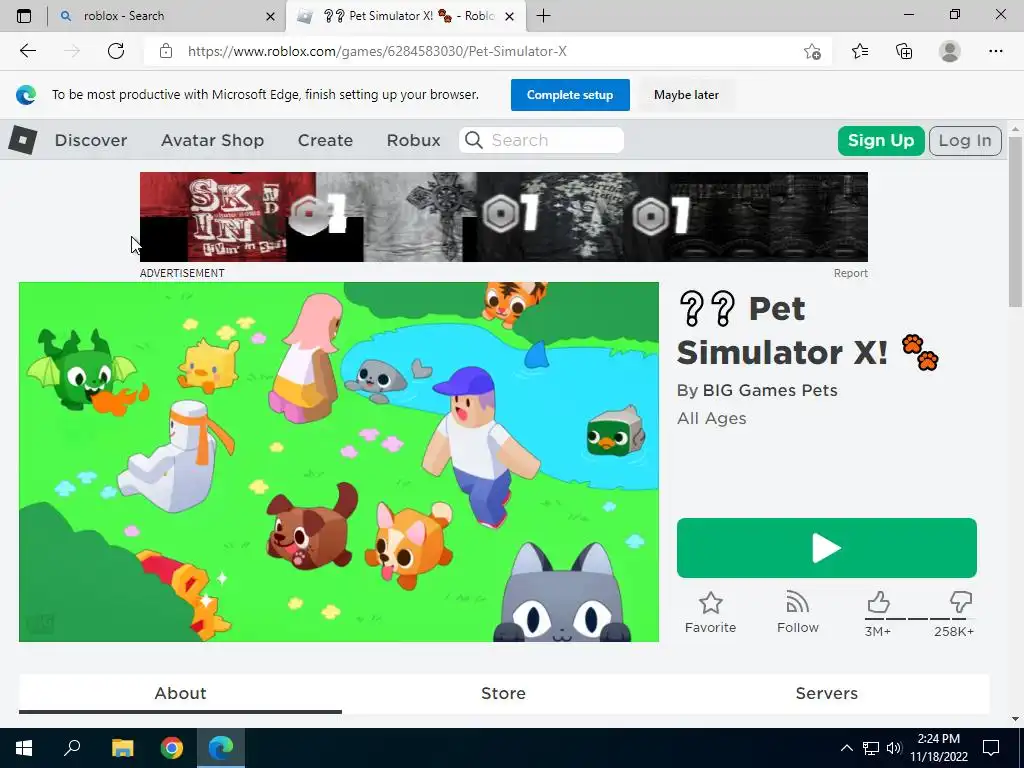Select the About tab
The height and width of the screenshot is (768, 1024).
tap(180, 694)
